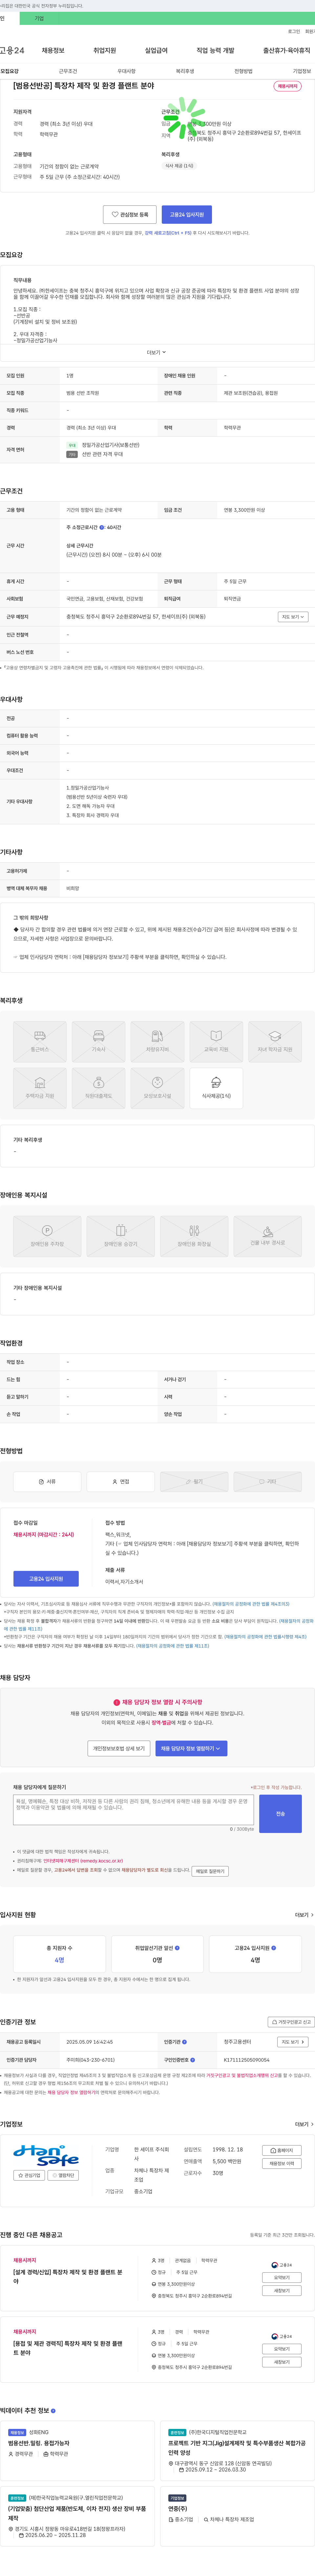The image size is (315, 2576).
Task: Click the 관심기업 star button
Action: click(x=29, y=2175)
